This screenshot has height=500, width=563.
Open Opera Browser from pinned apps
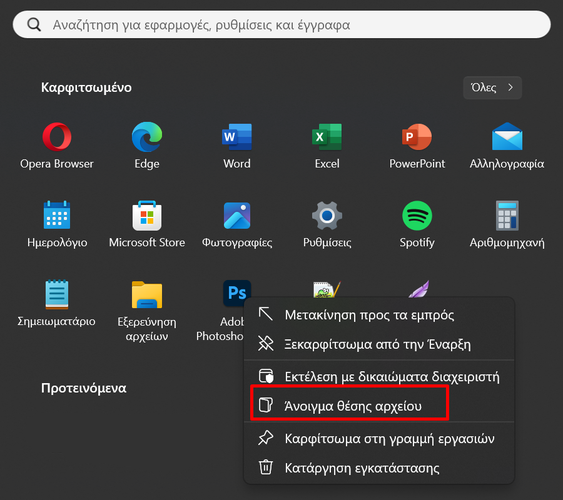point(57,145)
